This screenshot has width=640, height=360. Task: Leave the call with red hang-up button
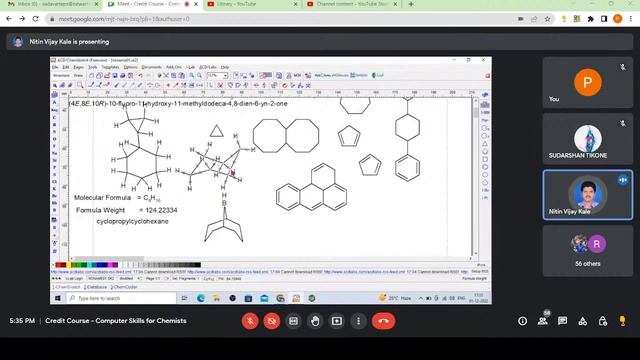(383, 321)
